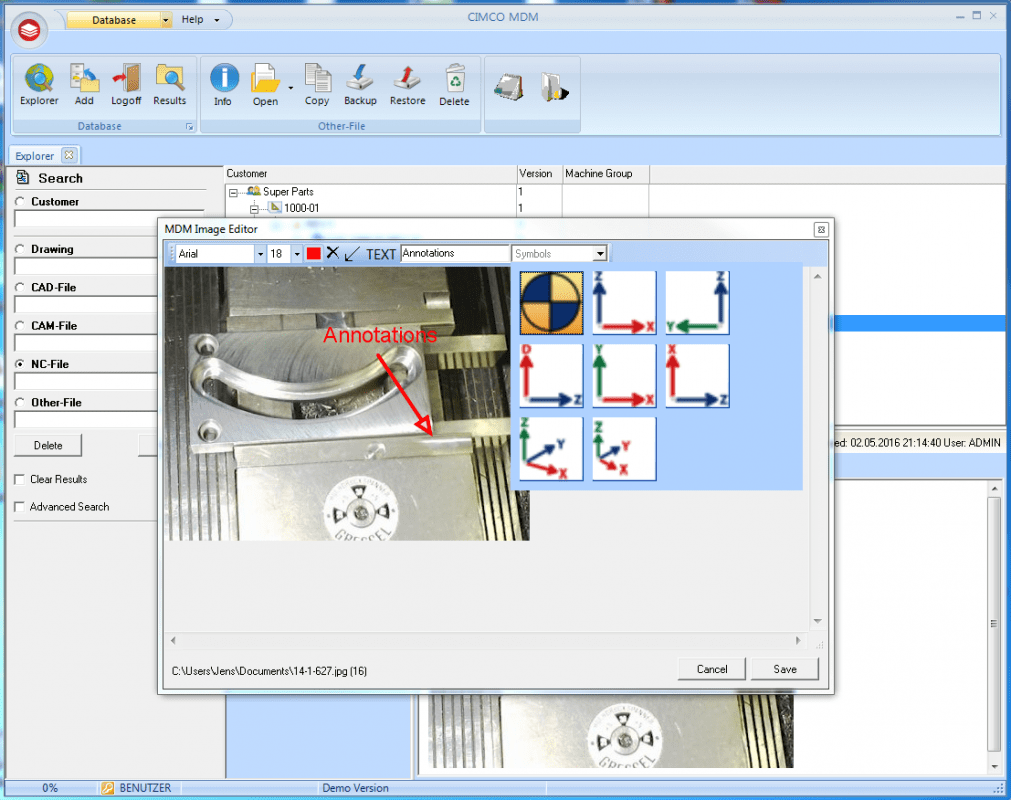This screenshot has height=800, width=1011.
Task: Select the Add icon in the Database ribbon
Action: [84, 85]
